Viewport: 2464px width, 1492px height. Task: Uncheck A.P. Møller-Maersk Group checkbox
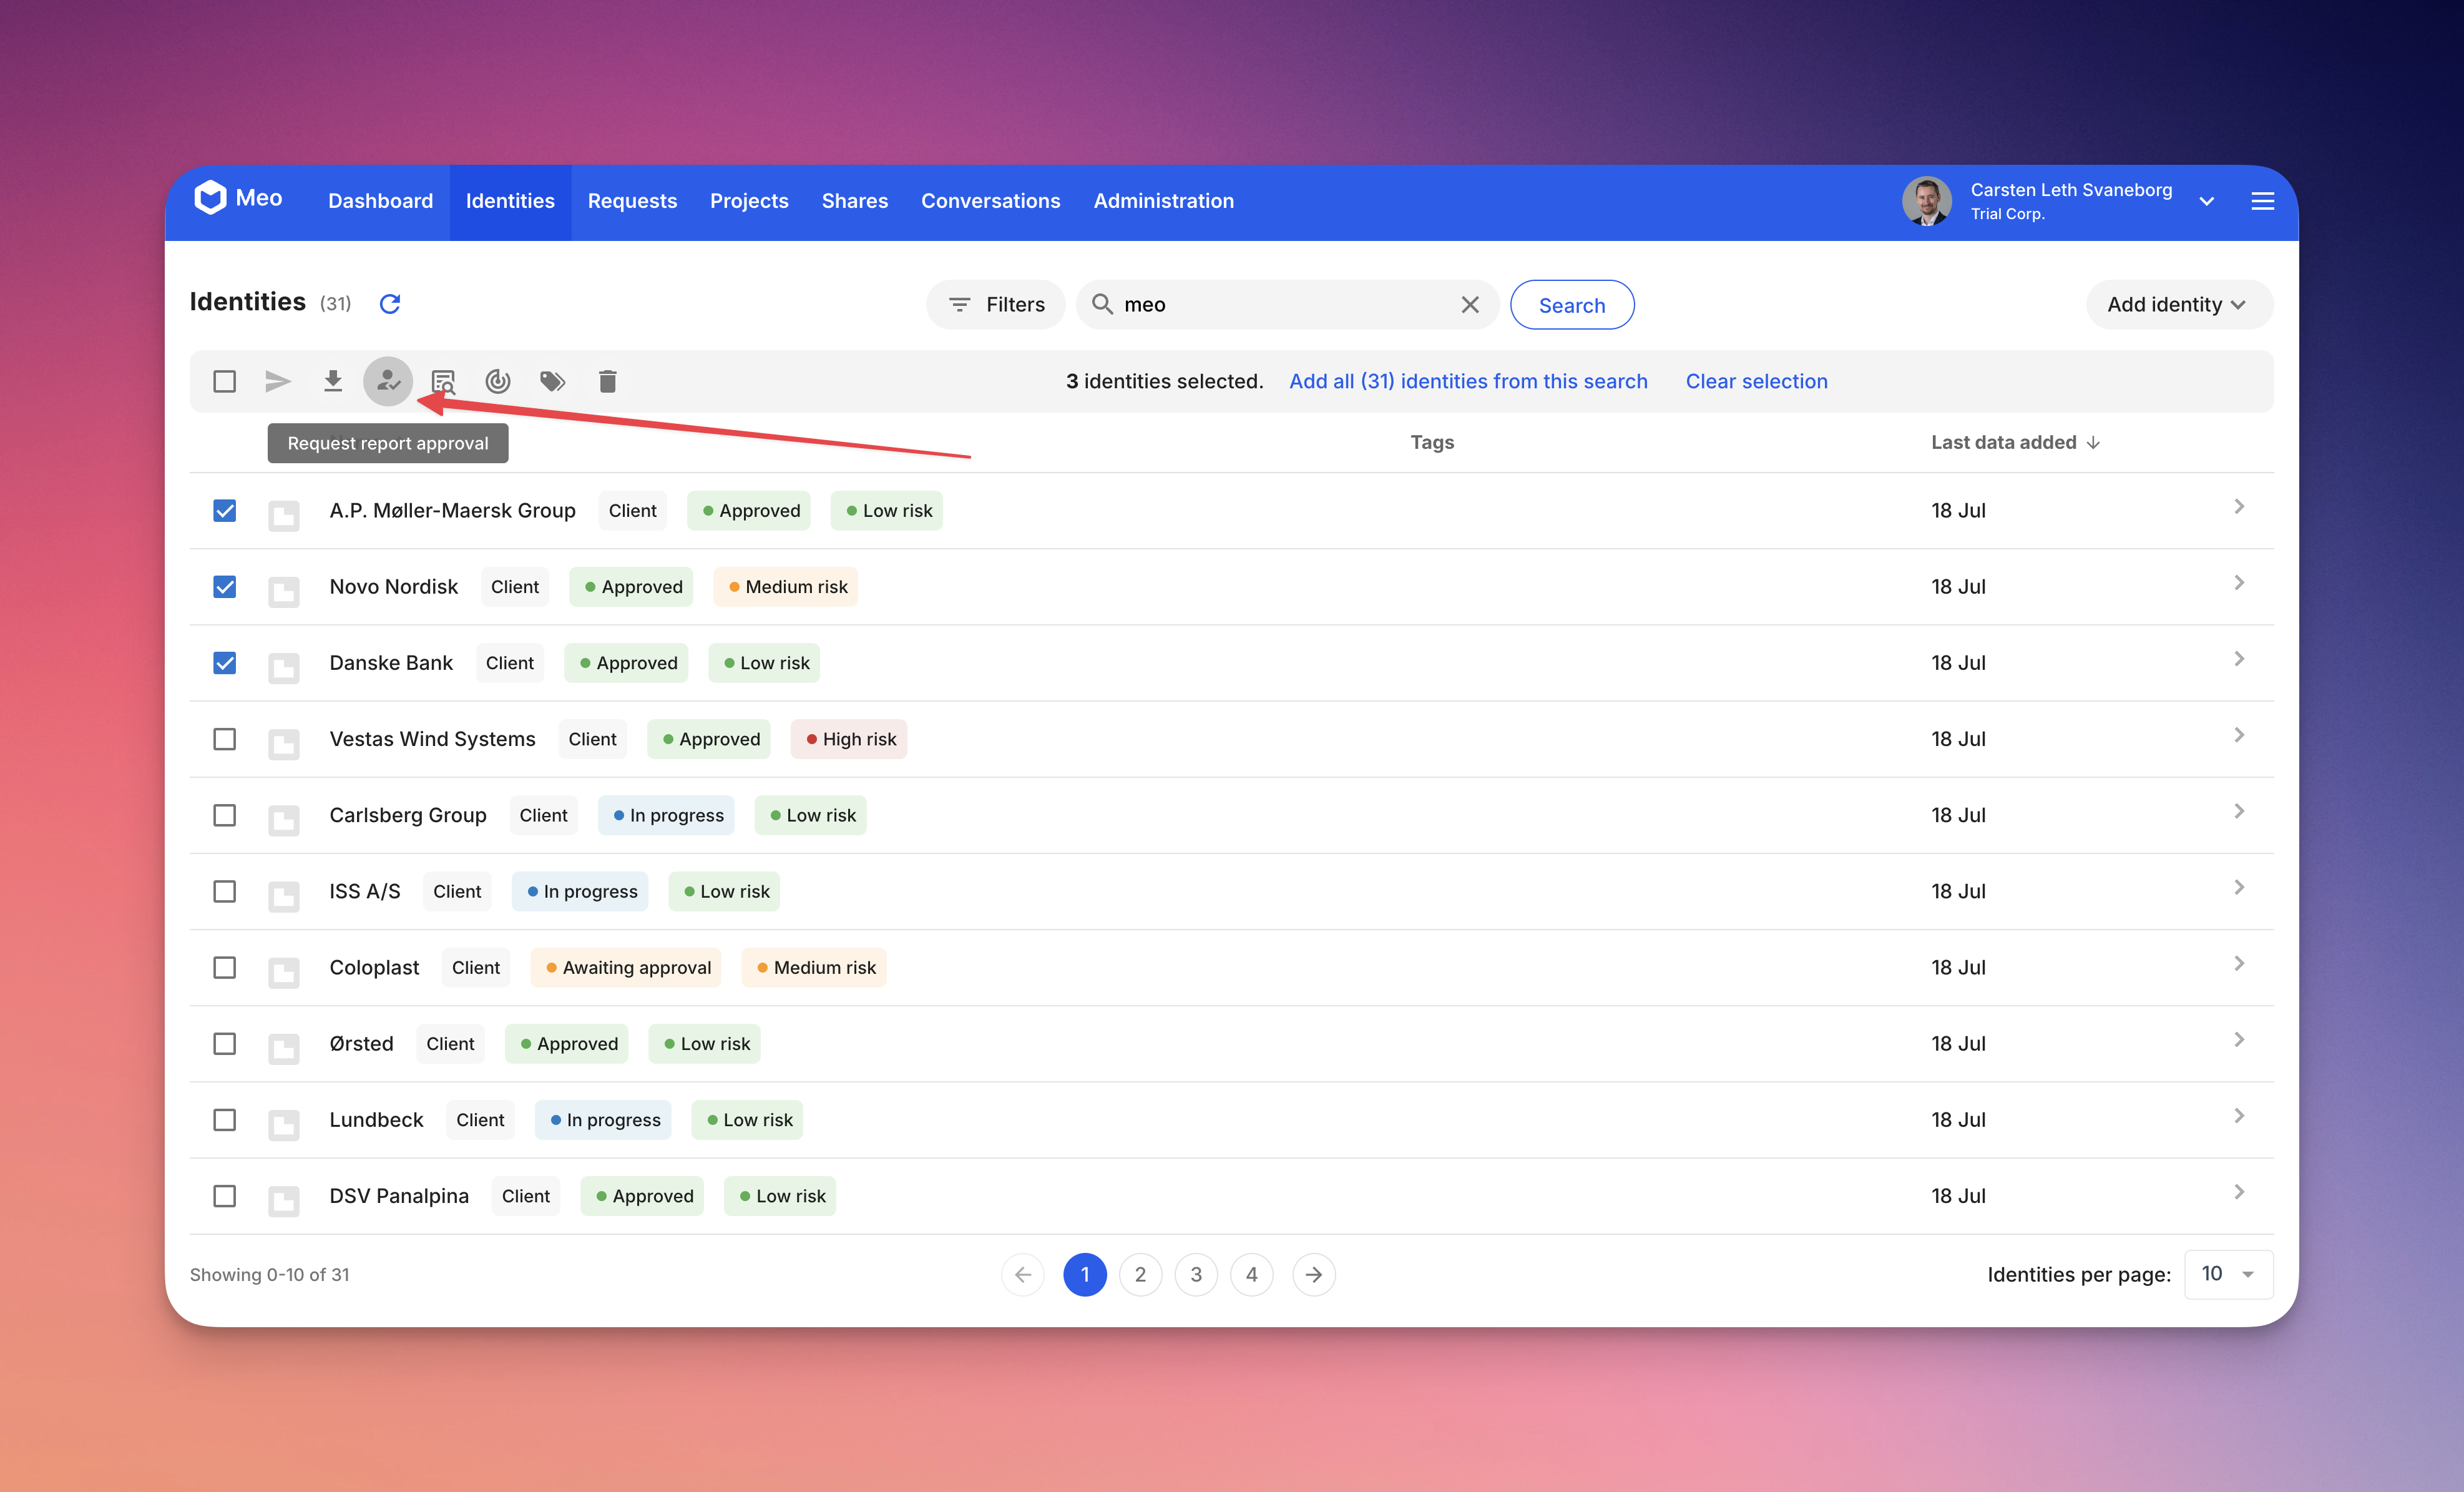click(x=225, y=511)
